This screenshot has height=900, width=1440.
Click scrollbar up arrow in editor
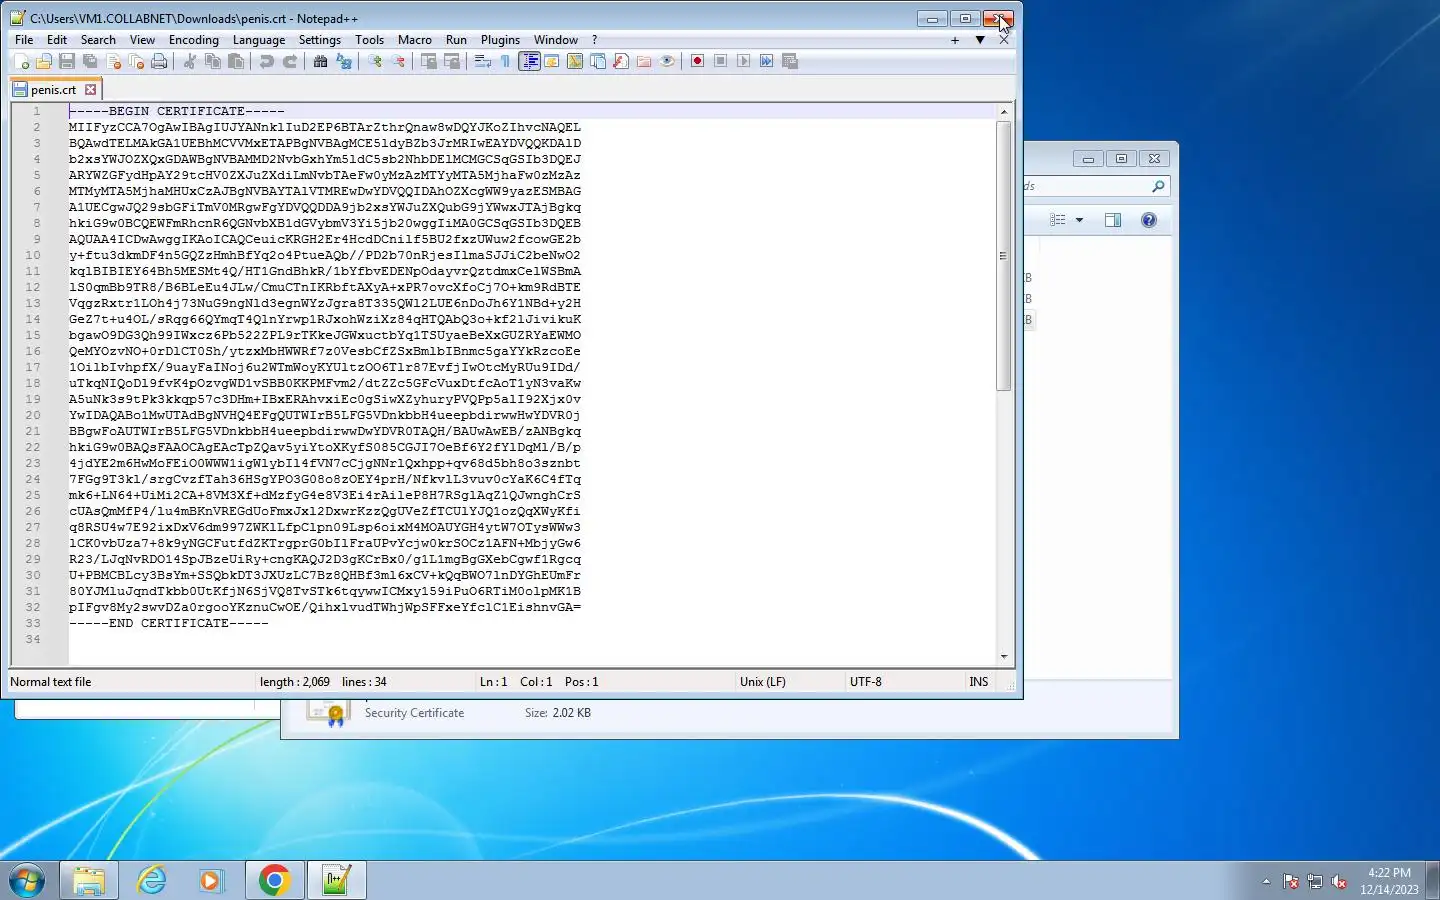[1004, 111]
